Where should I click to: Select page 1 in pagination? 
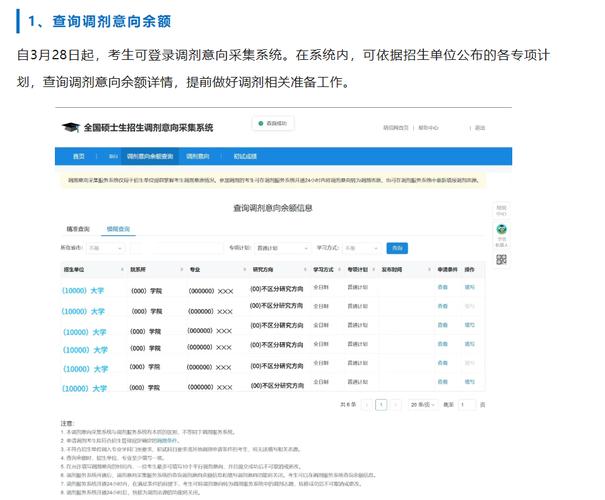[381, 404]
